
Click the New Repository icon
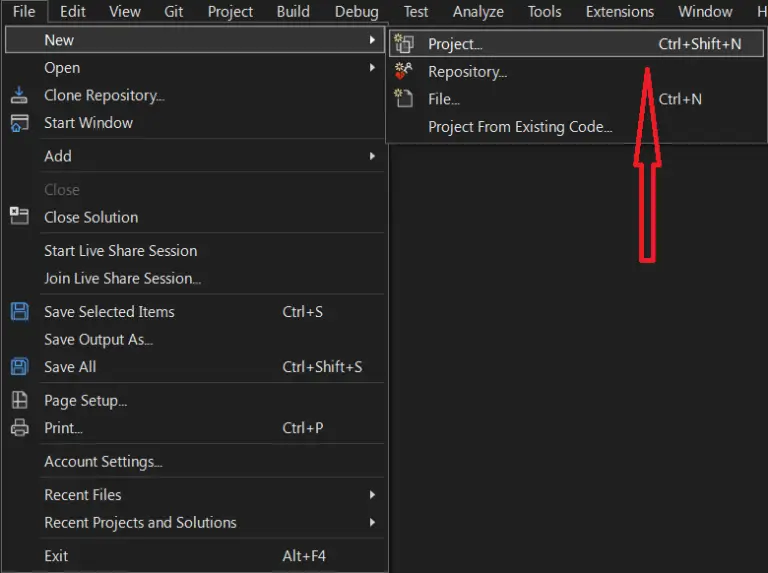[404, 71]
